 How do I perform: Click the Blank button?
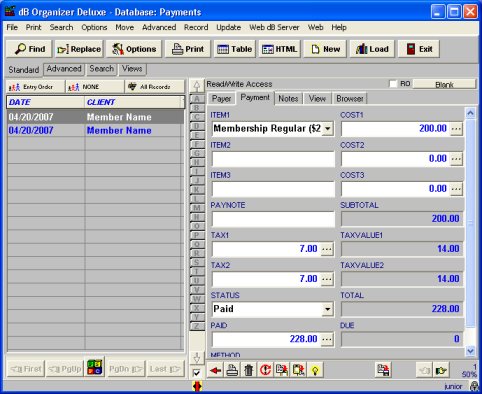click(444, 84)
